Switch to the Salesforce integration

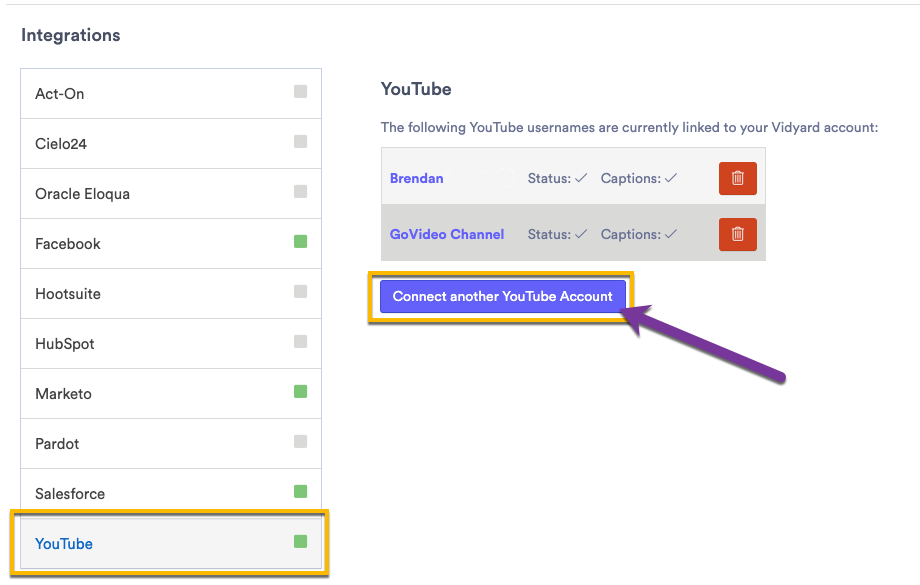pos(69,492)
